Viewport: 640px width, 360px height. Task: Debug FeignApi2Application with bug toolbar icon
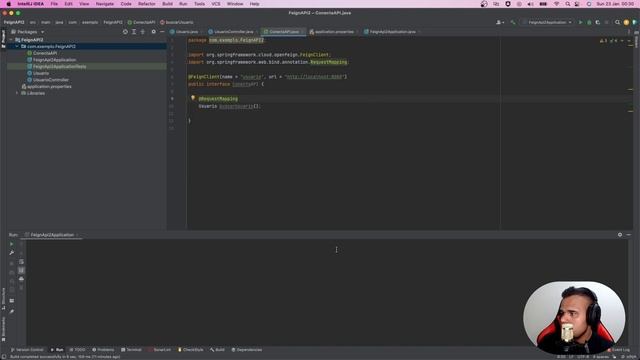click(589, 22)
